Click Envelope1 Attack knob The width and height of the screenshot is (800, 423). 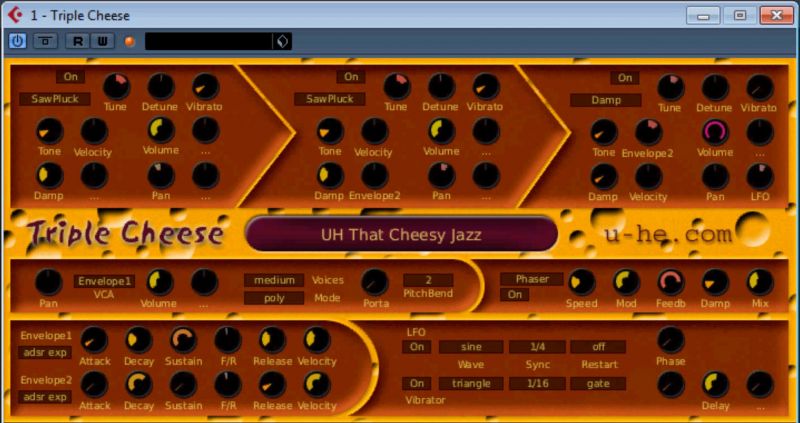(x=94, y=340)
